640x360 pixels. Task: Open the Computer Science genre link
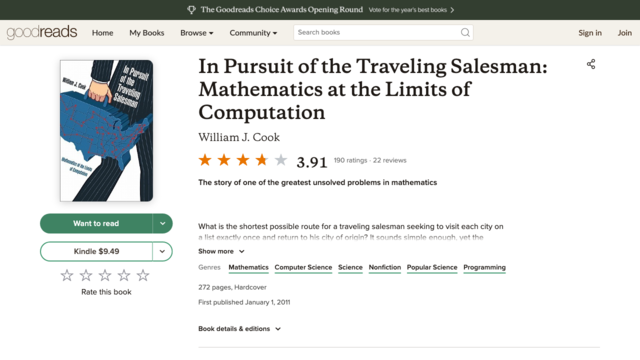click(303, 268)
